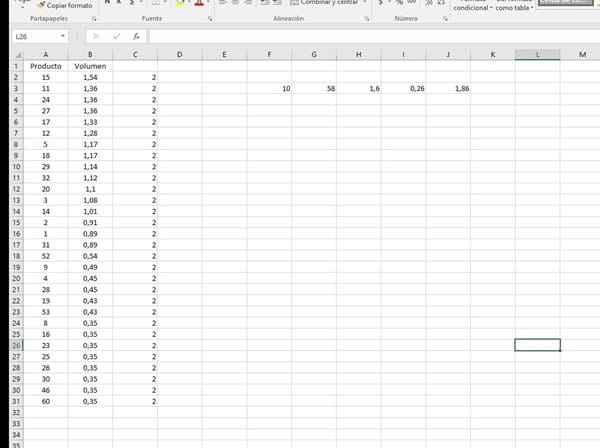Click cell H3 containing 1,6
Viewport: 600px width, 448px height.
pos(359,88)
